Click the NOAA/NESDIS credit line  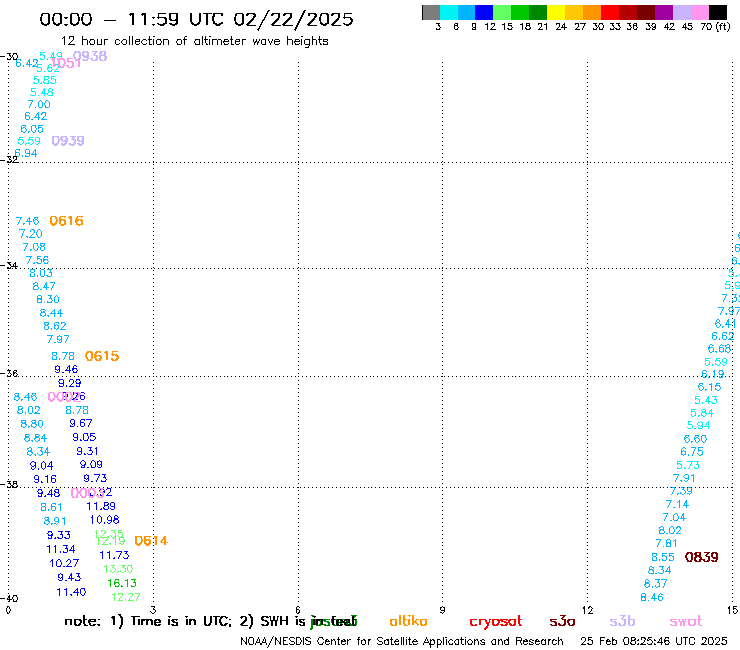[402, 642]
